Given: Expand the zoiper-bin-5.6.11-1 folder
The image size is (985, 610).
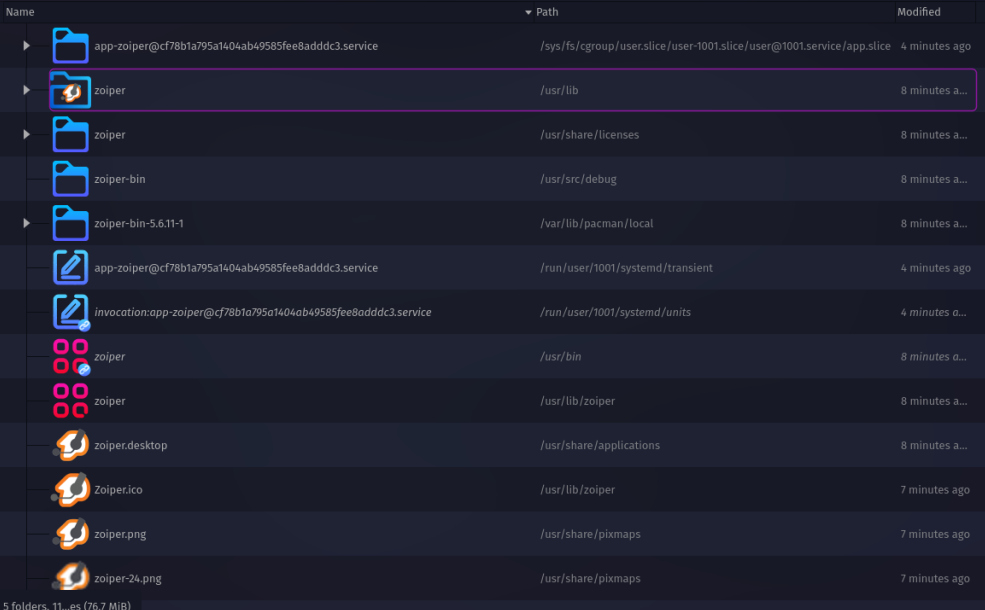Looking at the screenshot, I should point(27,223).
